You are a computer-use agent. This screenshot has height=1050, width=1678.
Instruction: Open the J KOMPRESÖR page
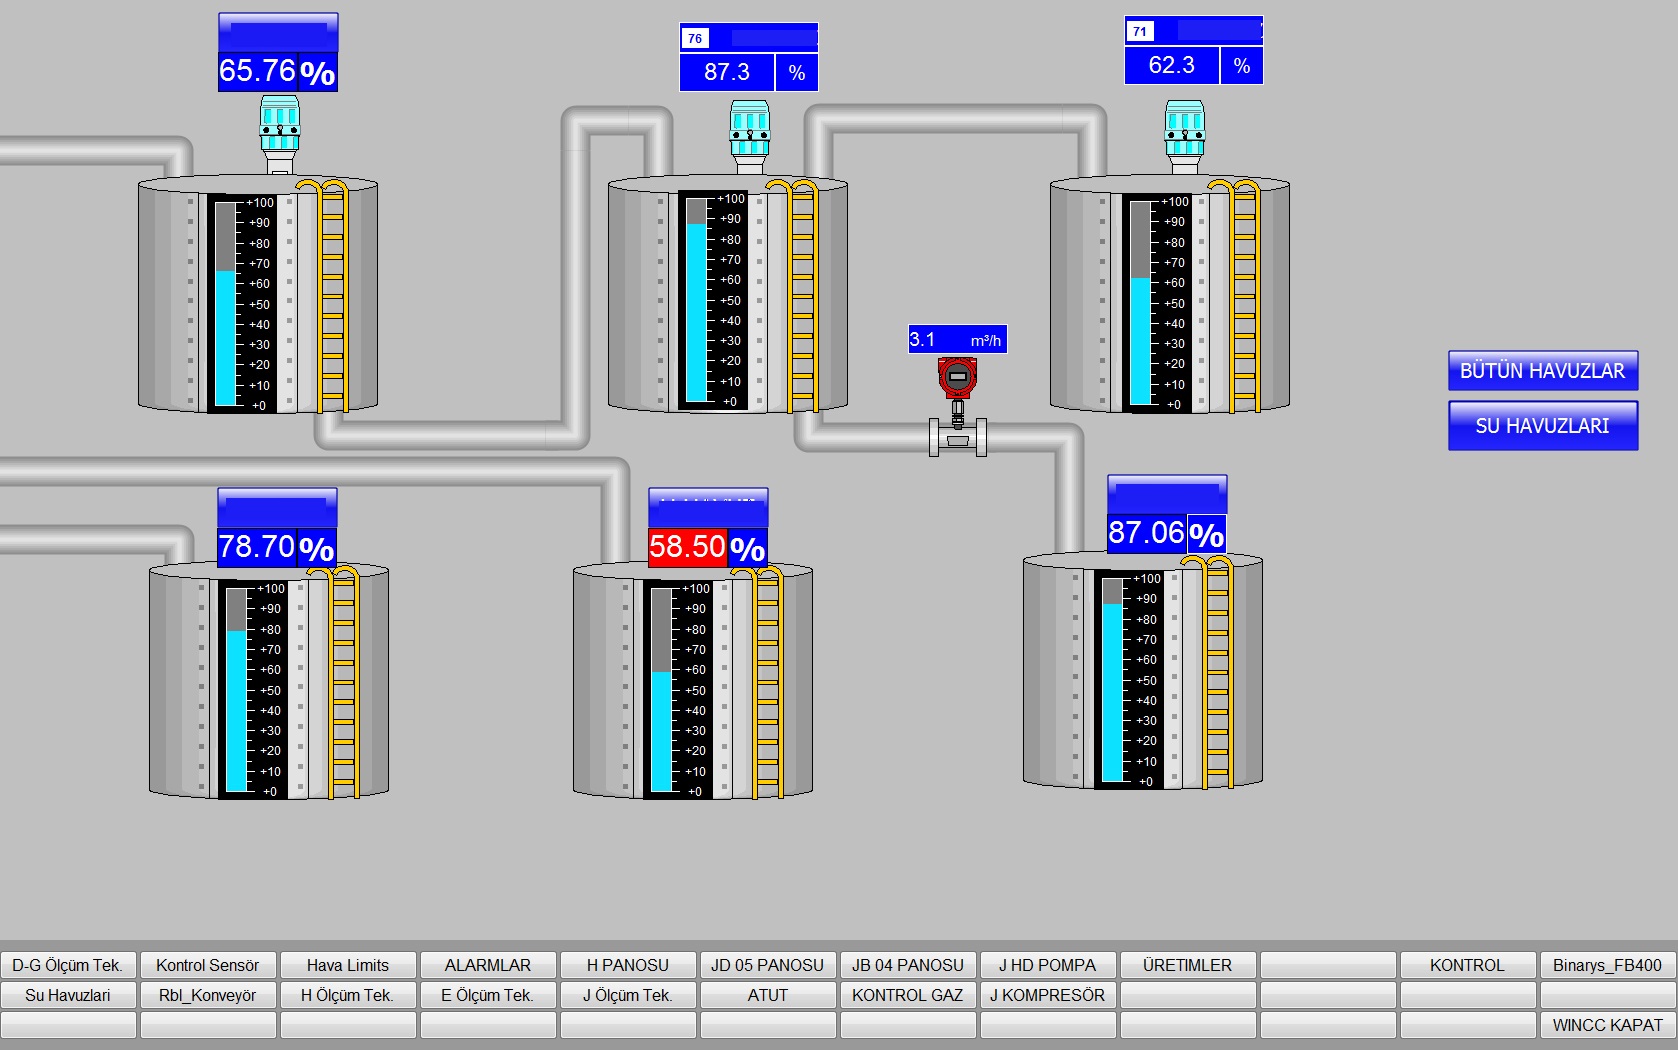coord(1047,995)
